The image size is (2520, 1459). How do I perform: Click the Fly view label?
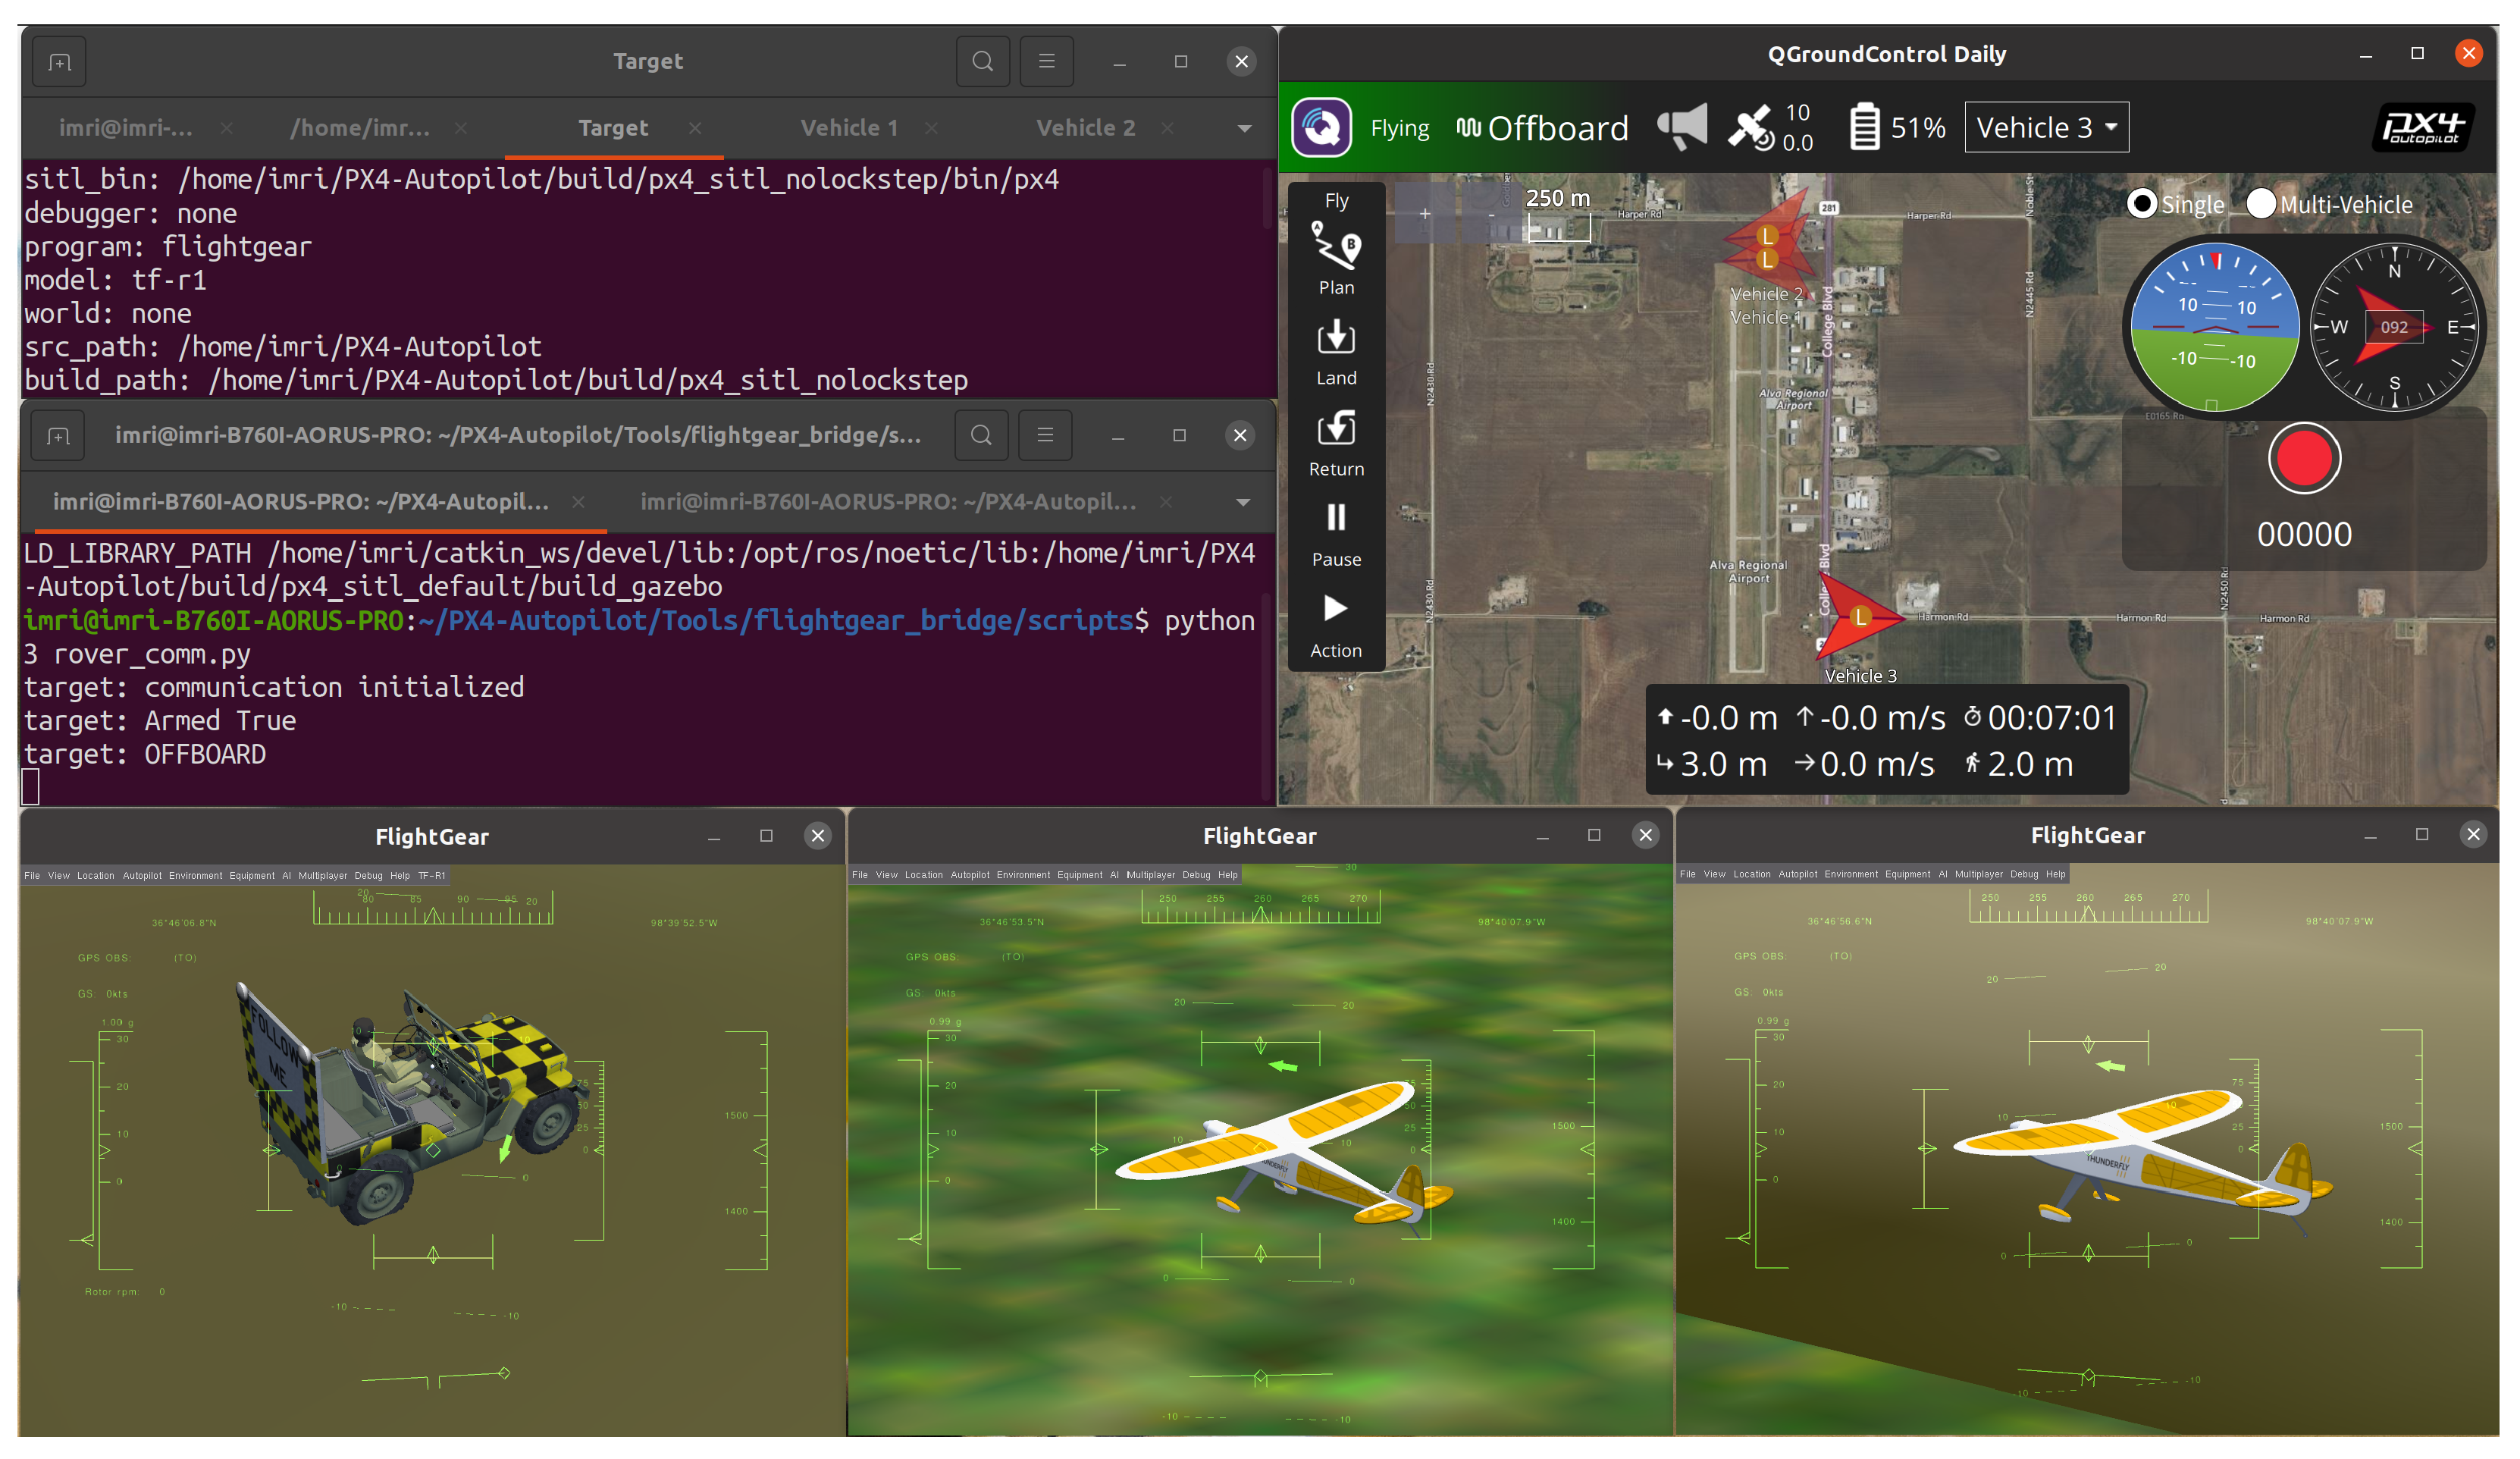pyautogui.click(x=1336, y=201)
